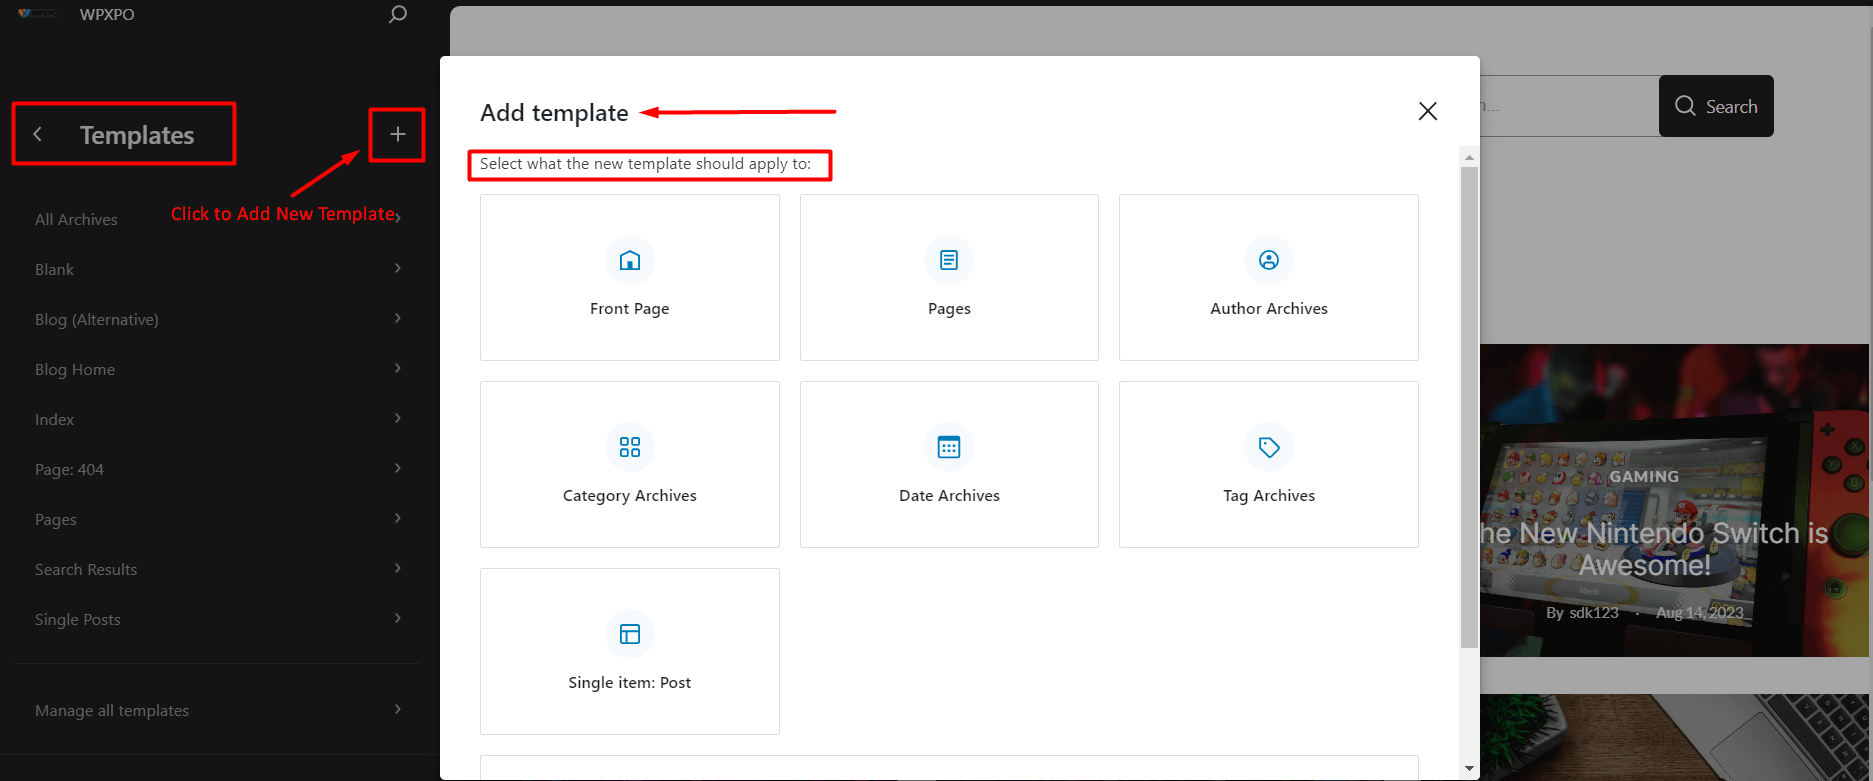Expand the Blog Home template arrow
This screenshot has width=1873, height=781.
click(397, 368)
